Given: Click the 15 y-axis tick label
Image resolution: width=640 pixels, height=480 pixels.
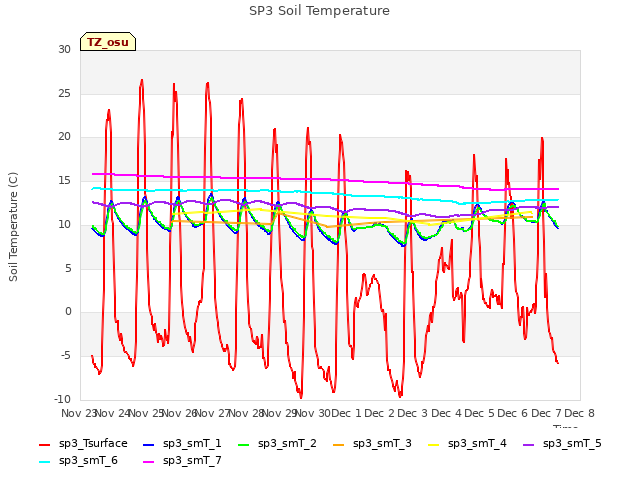Looking at the screenshot, I should point(64,180).
